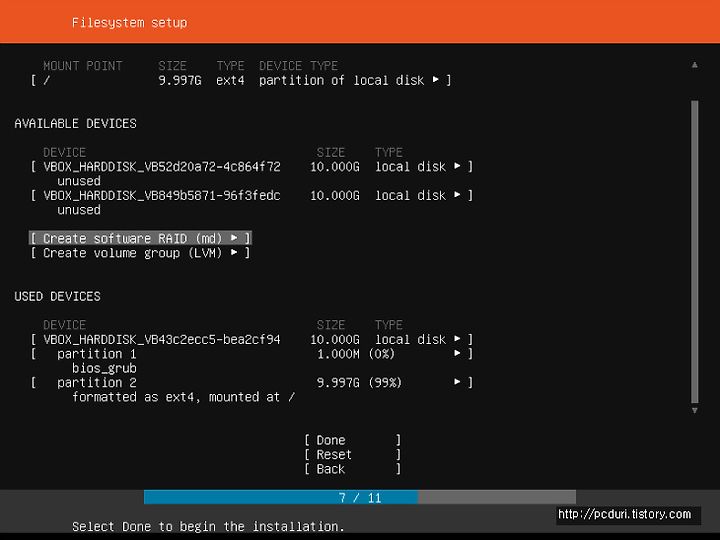Click the vertical scrollbar thumb
Screen dimensions: 720x540
[695, 252]
